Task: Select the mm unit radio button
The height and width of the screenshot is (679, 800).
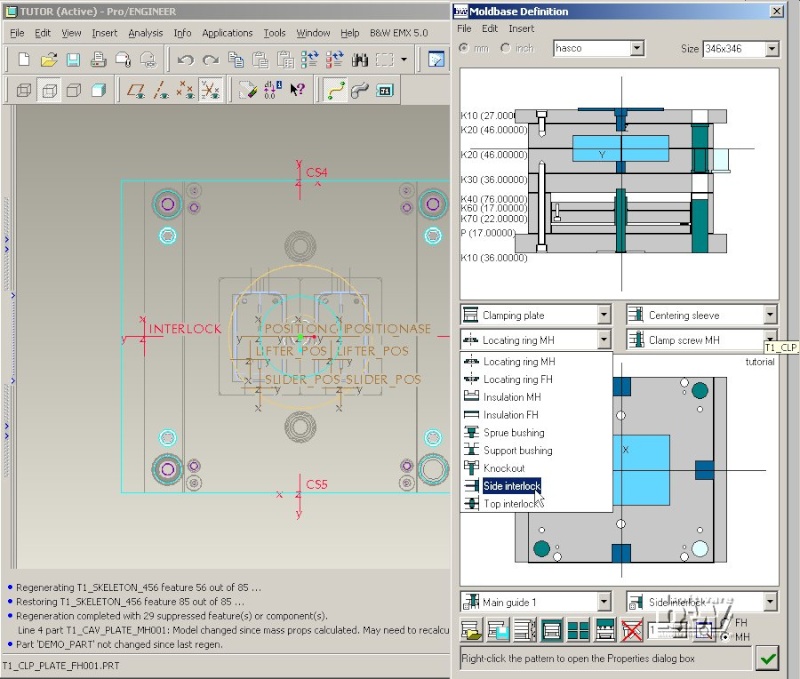Action: [464, 48]
